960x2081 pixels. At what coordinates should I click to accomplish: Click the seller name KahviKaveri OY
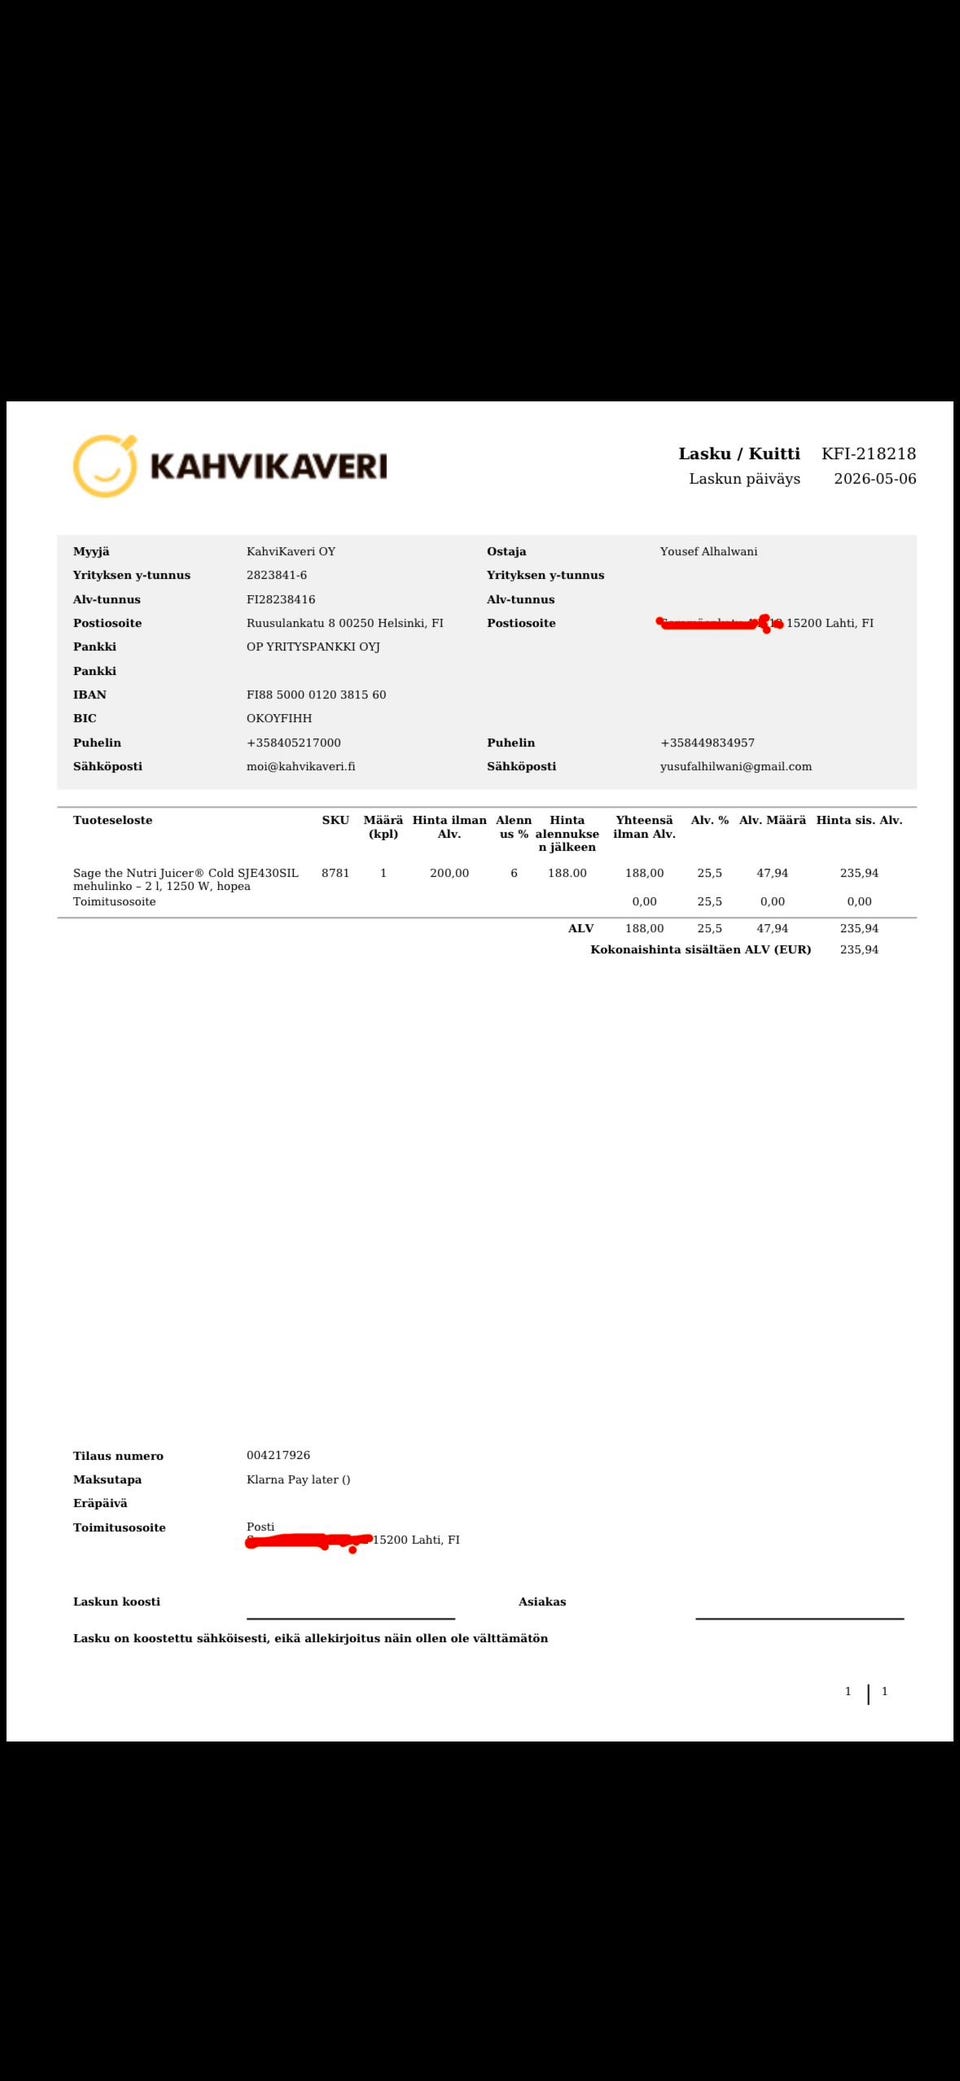point(291,551)
